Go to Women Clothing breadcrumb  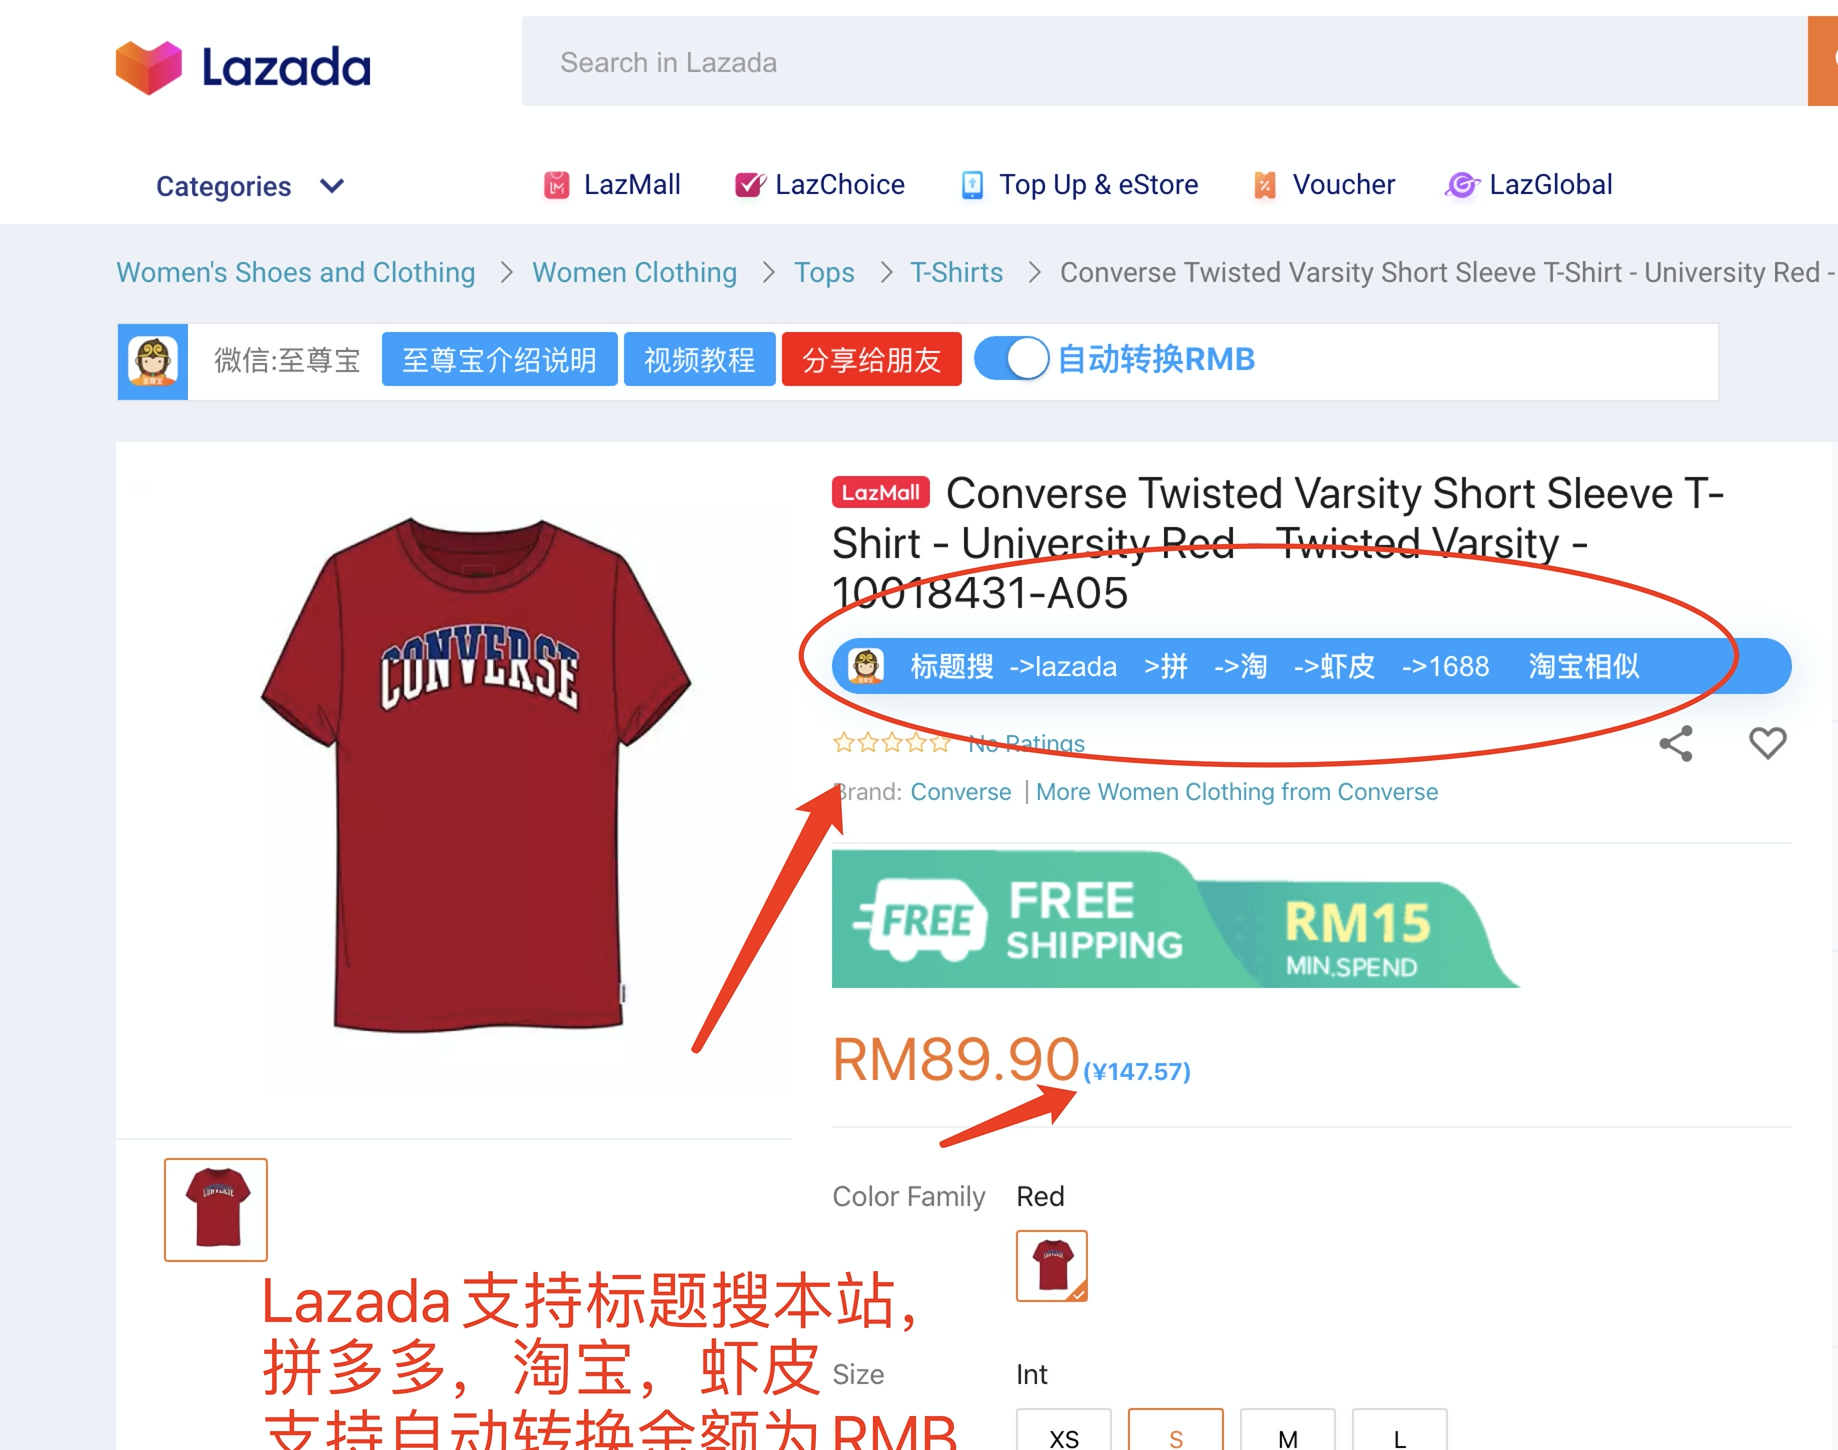(634, 273)
